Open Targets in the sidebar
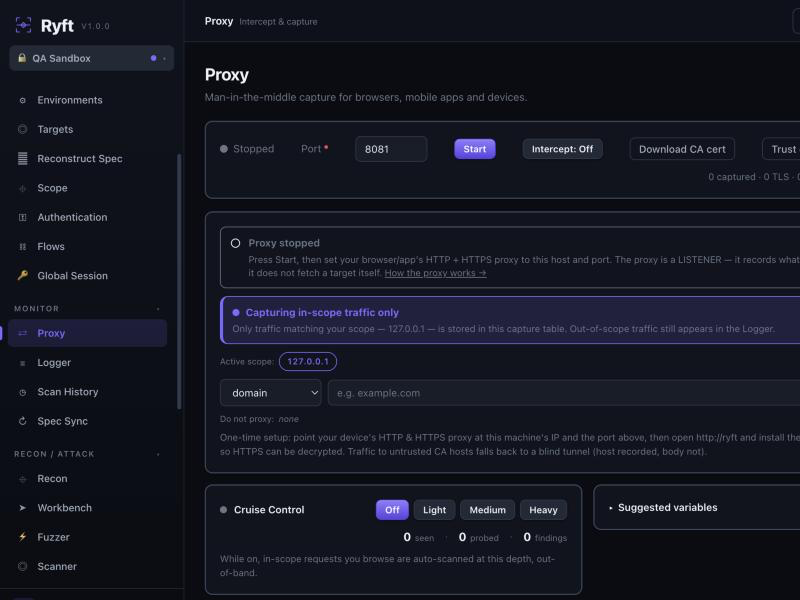This screenshot has height=600, width=800. tap(87, 130)
